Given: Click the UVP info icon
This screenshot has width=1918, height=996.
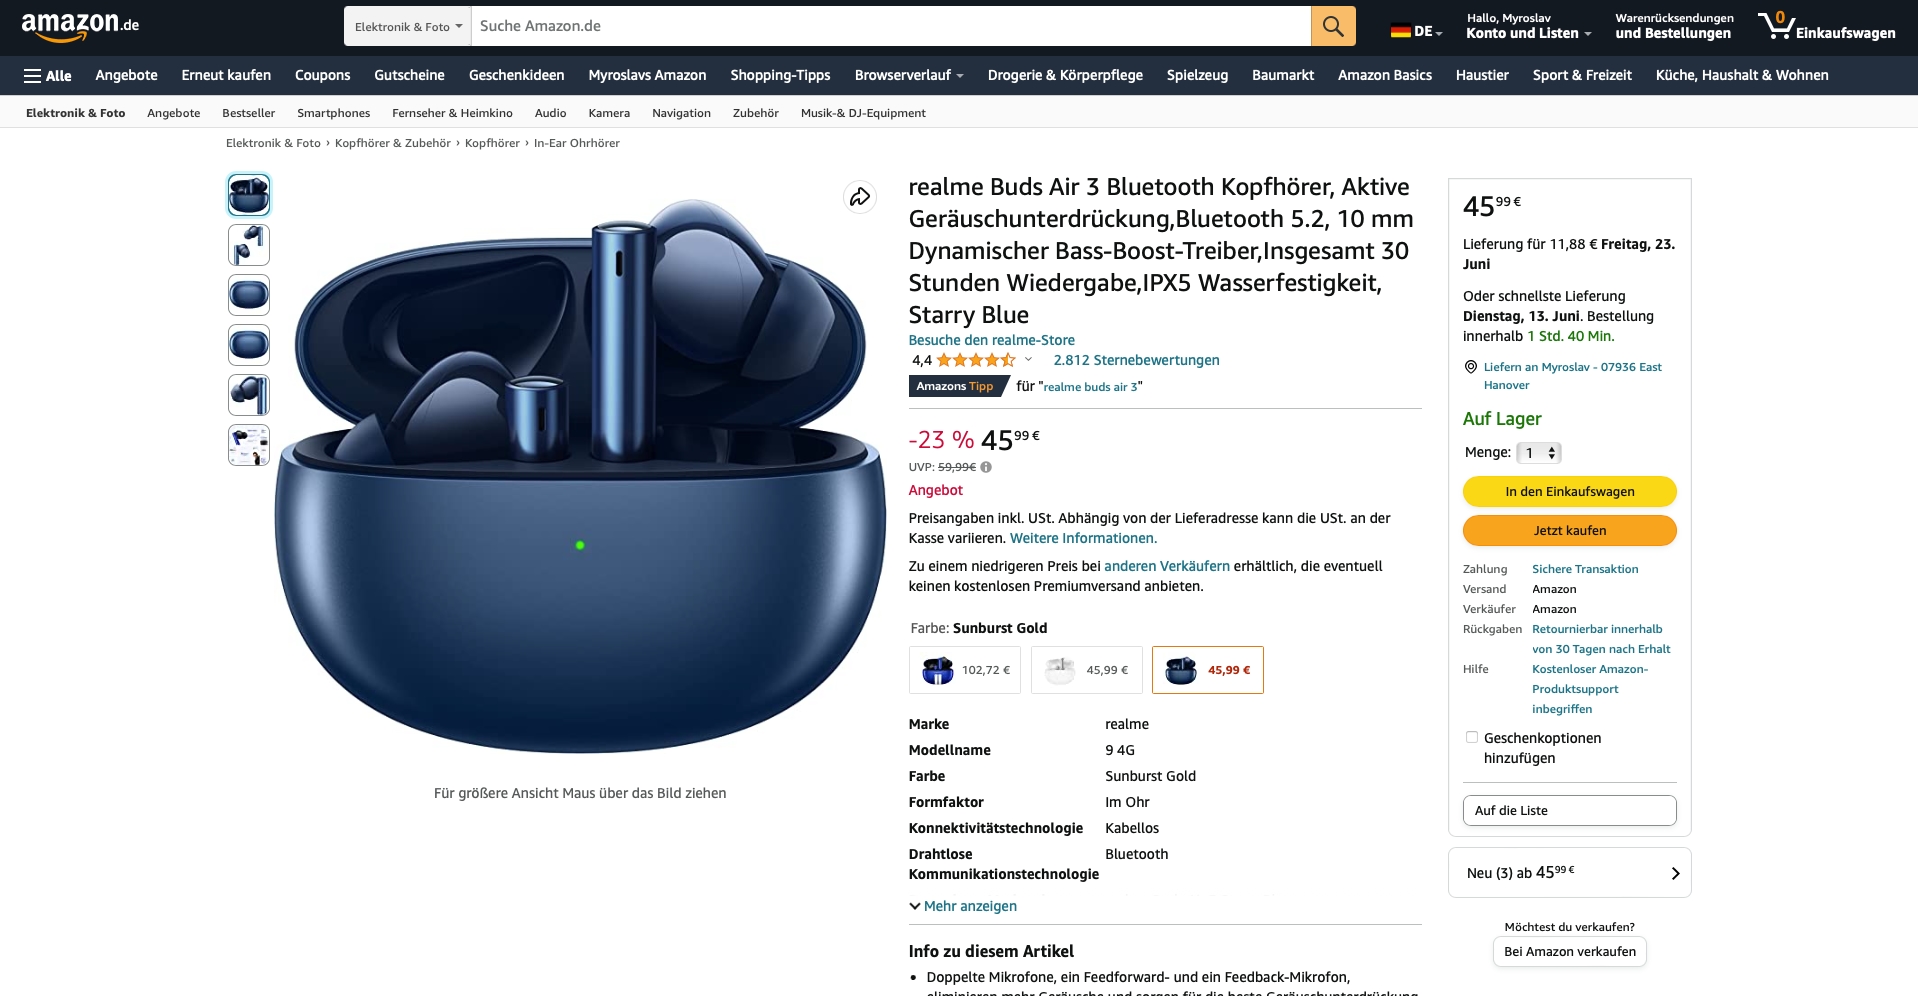Looking at the screenshot, I should [x=986, y=467].
